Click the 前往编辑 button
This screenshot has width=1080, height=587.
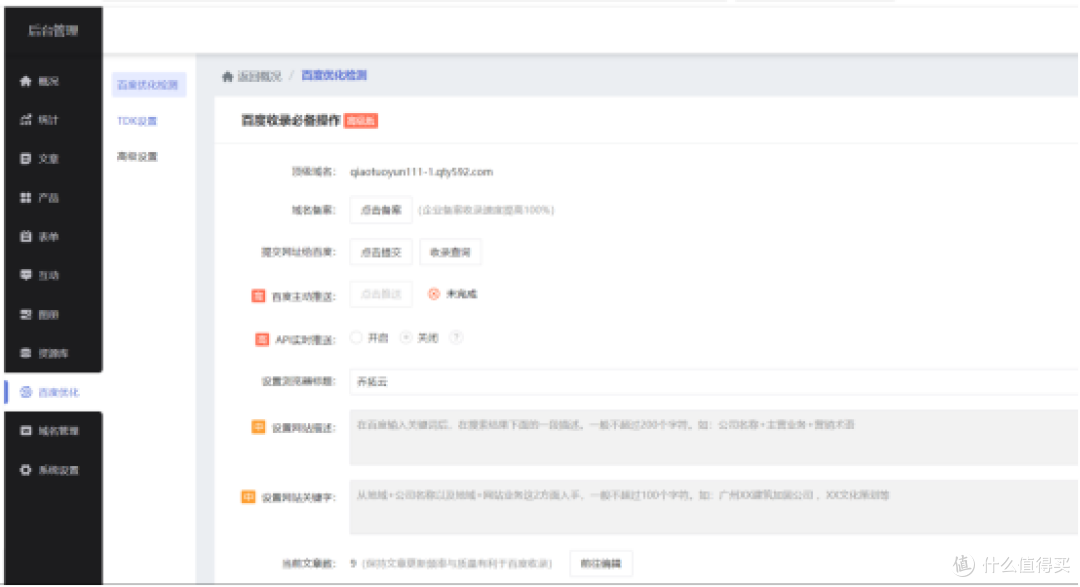pyautogui.click(x=601, y=564)
